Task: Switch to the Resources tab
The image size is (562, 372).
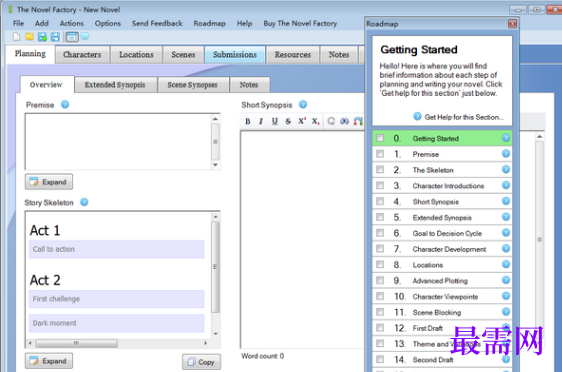Action: tap(293, 54)
